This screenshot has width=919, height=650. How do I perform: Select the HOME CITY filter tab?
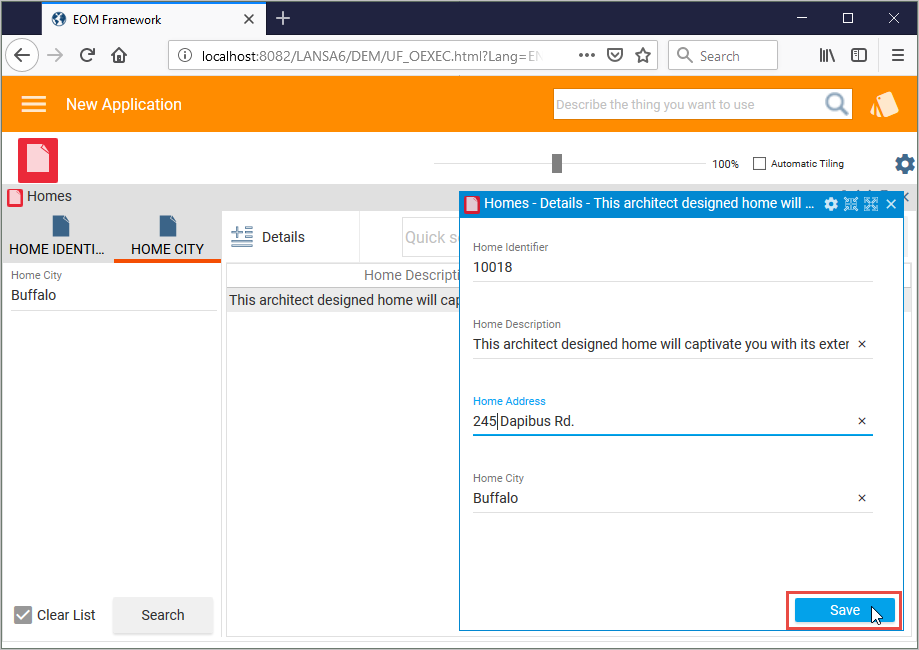(x=167, y=238)
